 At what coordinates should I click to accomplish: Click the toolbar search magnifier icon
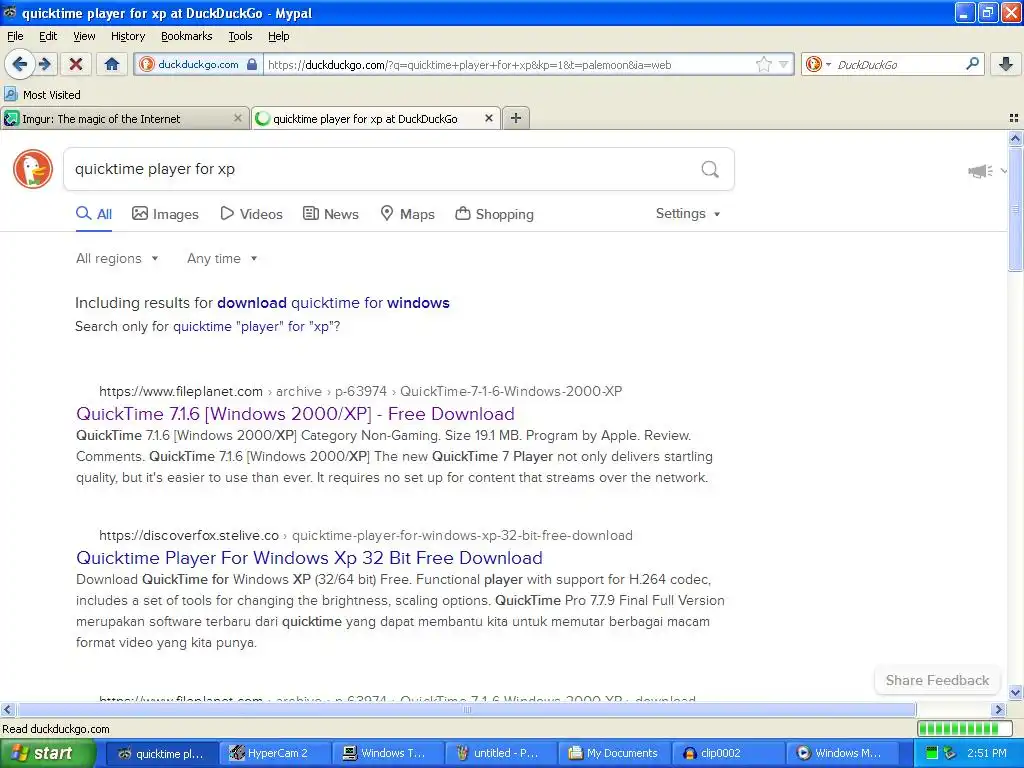point(972,64)
